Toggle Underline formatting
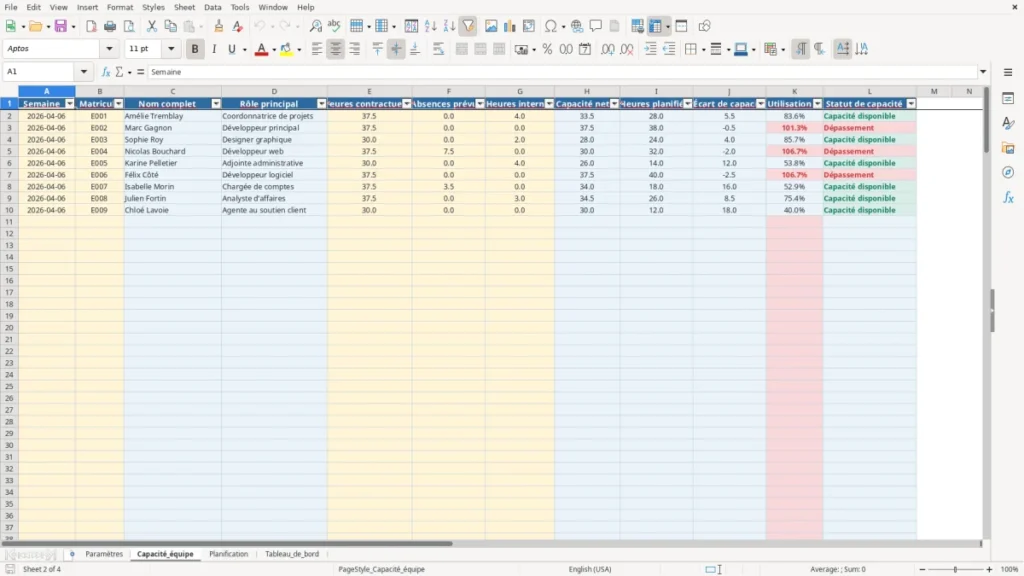This screenshot has height=576, width=1024. [231, 49]
